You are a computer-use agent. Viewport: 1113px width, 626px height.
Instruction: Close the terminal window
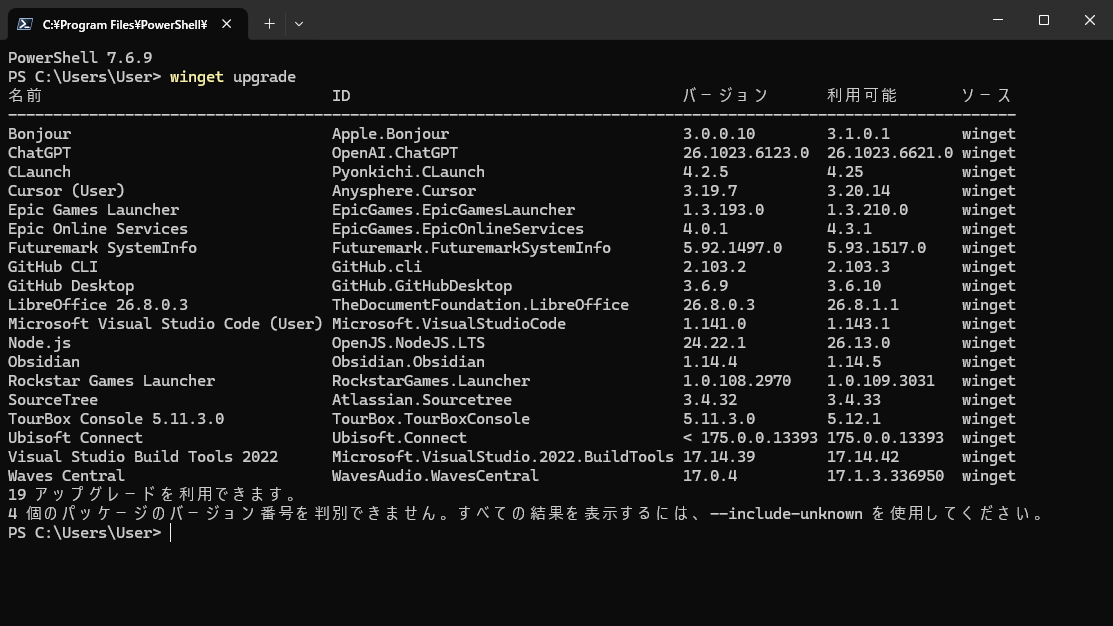(1090, 20)
